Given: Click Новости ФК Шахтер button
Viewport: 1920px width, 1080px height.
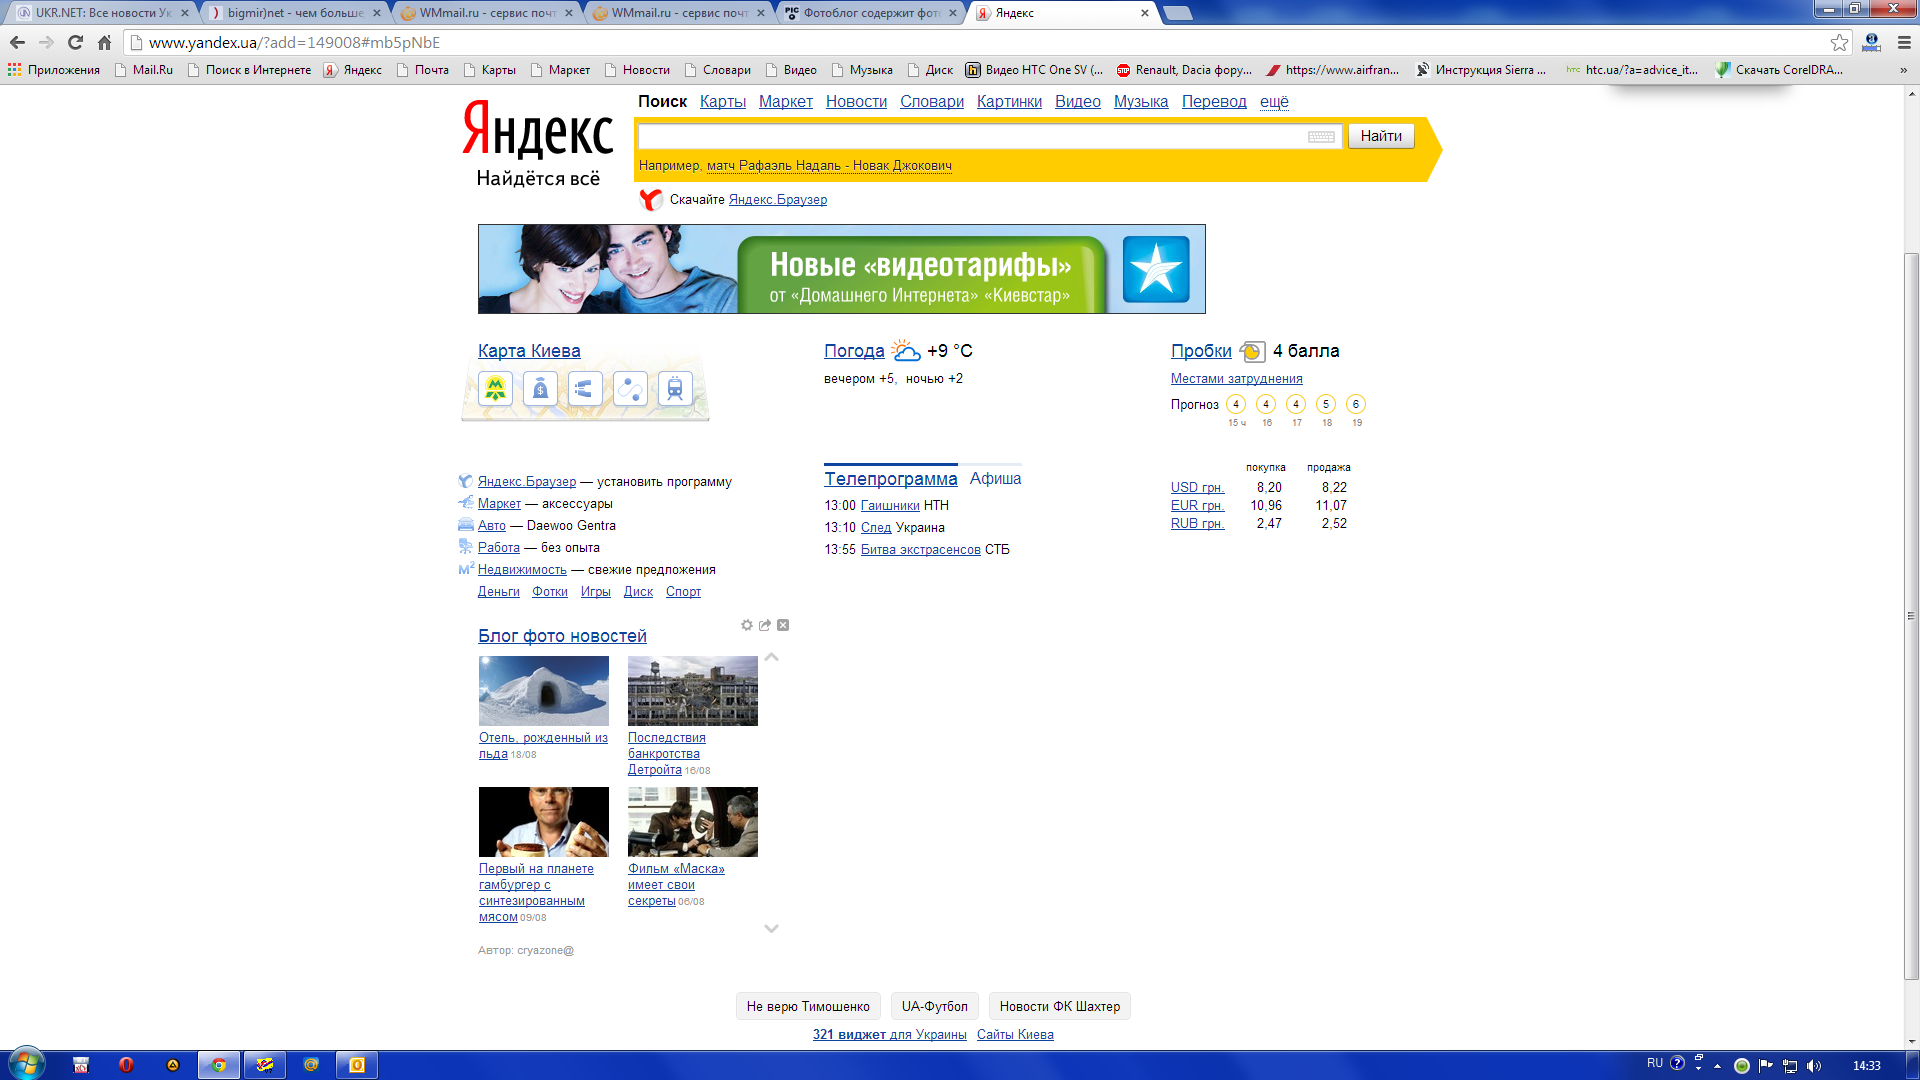Looking at the screenshot, I should 1060,1006.
